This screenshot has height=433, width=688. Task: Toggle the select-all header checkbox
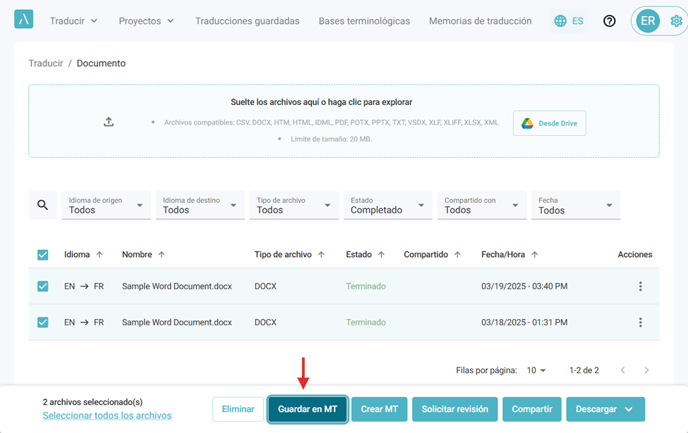coord(43,255)
